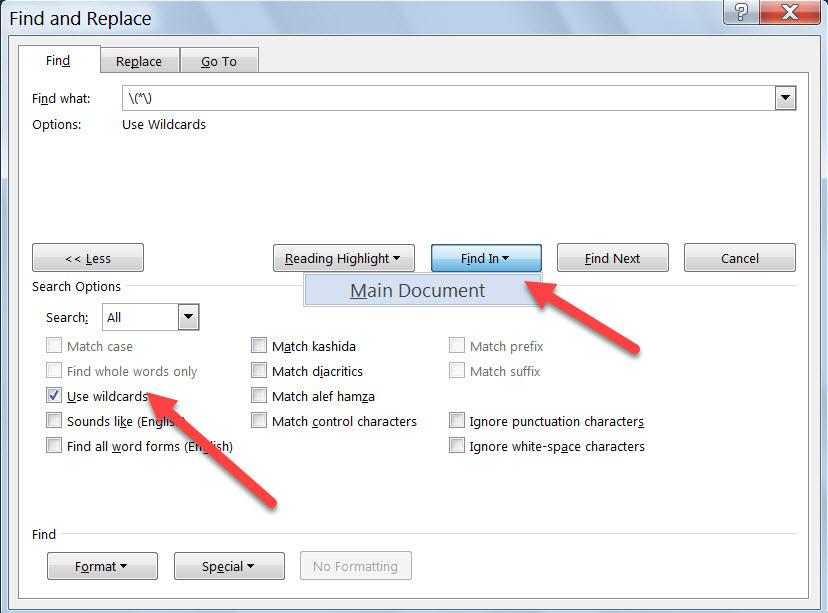Enable the Match kashida checkbox
Image resolution: width=828 pixels, height=613 pixels.
[260, 346]
